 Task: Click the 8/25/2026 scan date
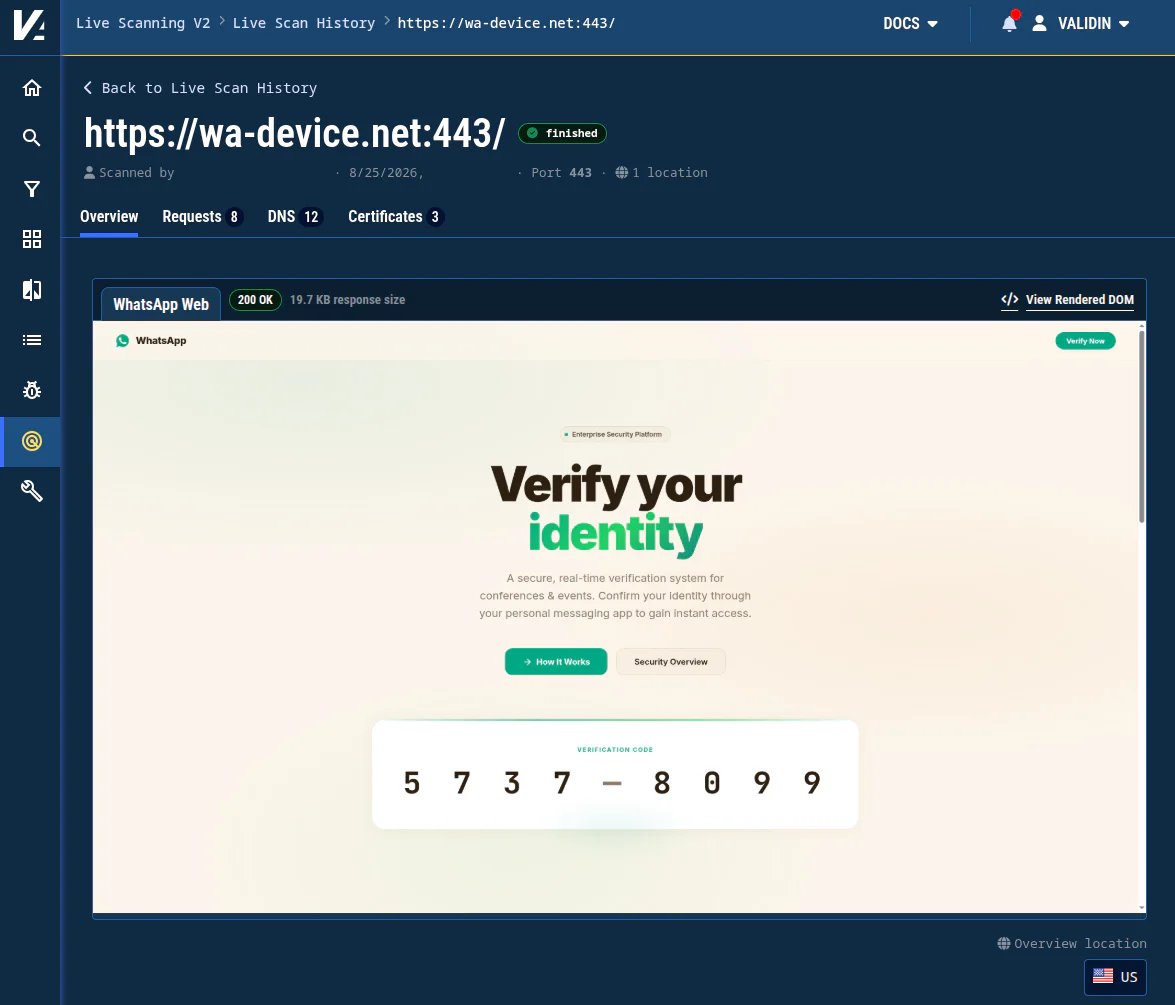point(386,172)
